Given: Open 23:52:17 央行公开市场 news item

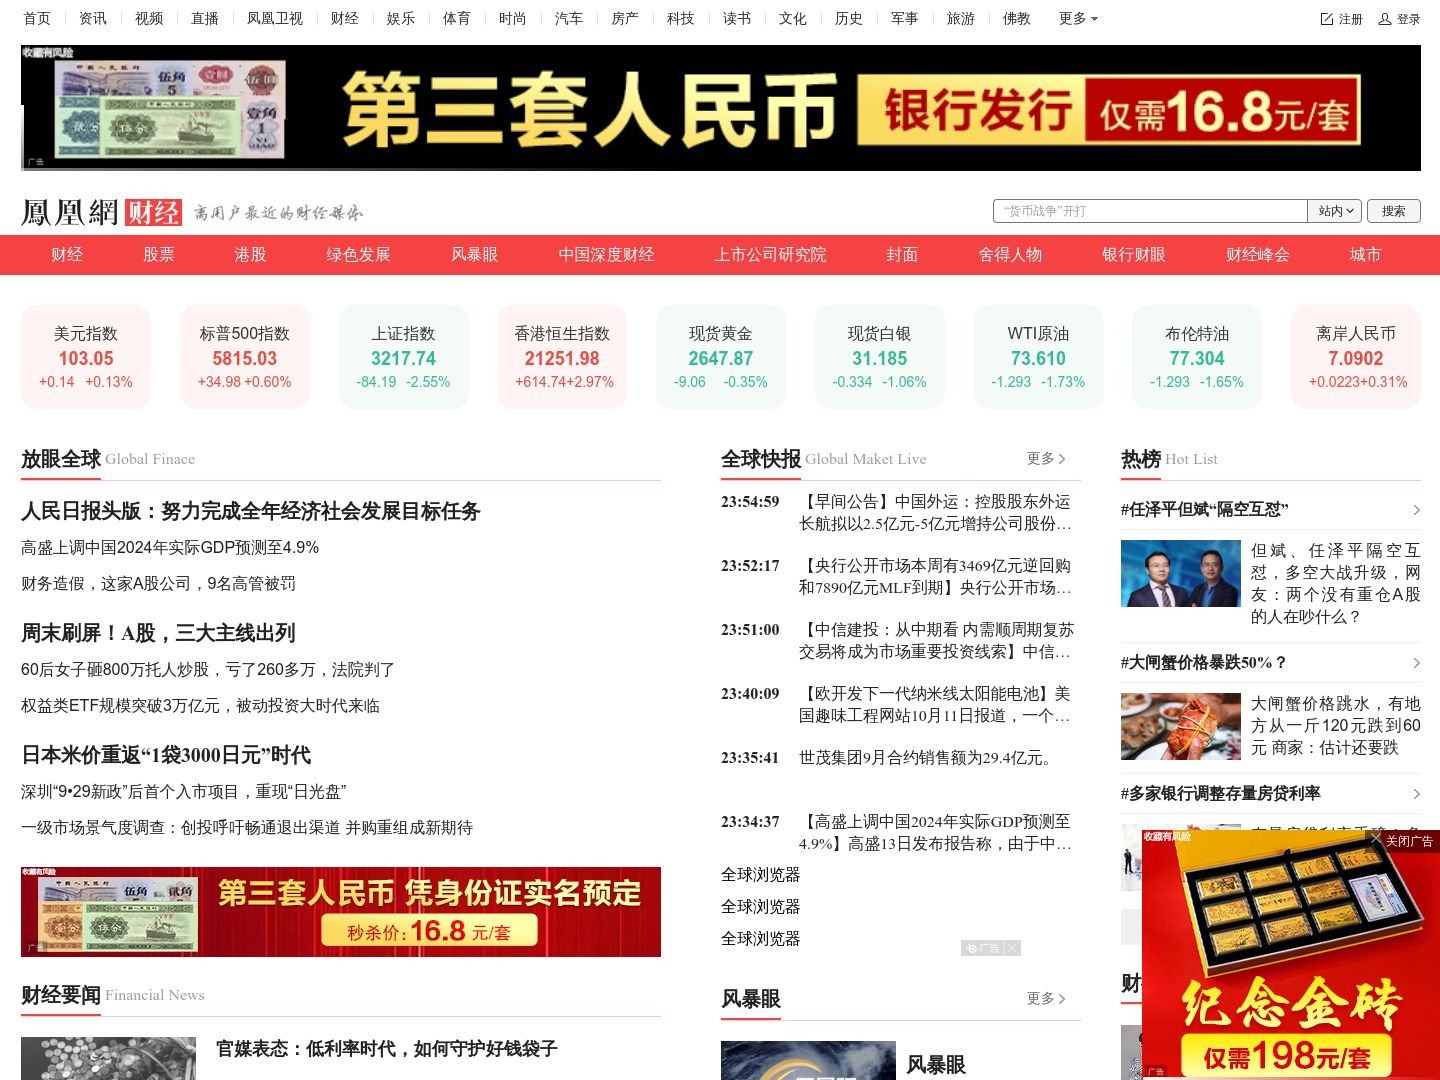Looking at the screenshot, I should coord(935,576).
